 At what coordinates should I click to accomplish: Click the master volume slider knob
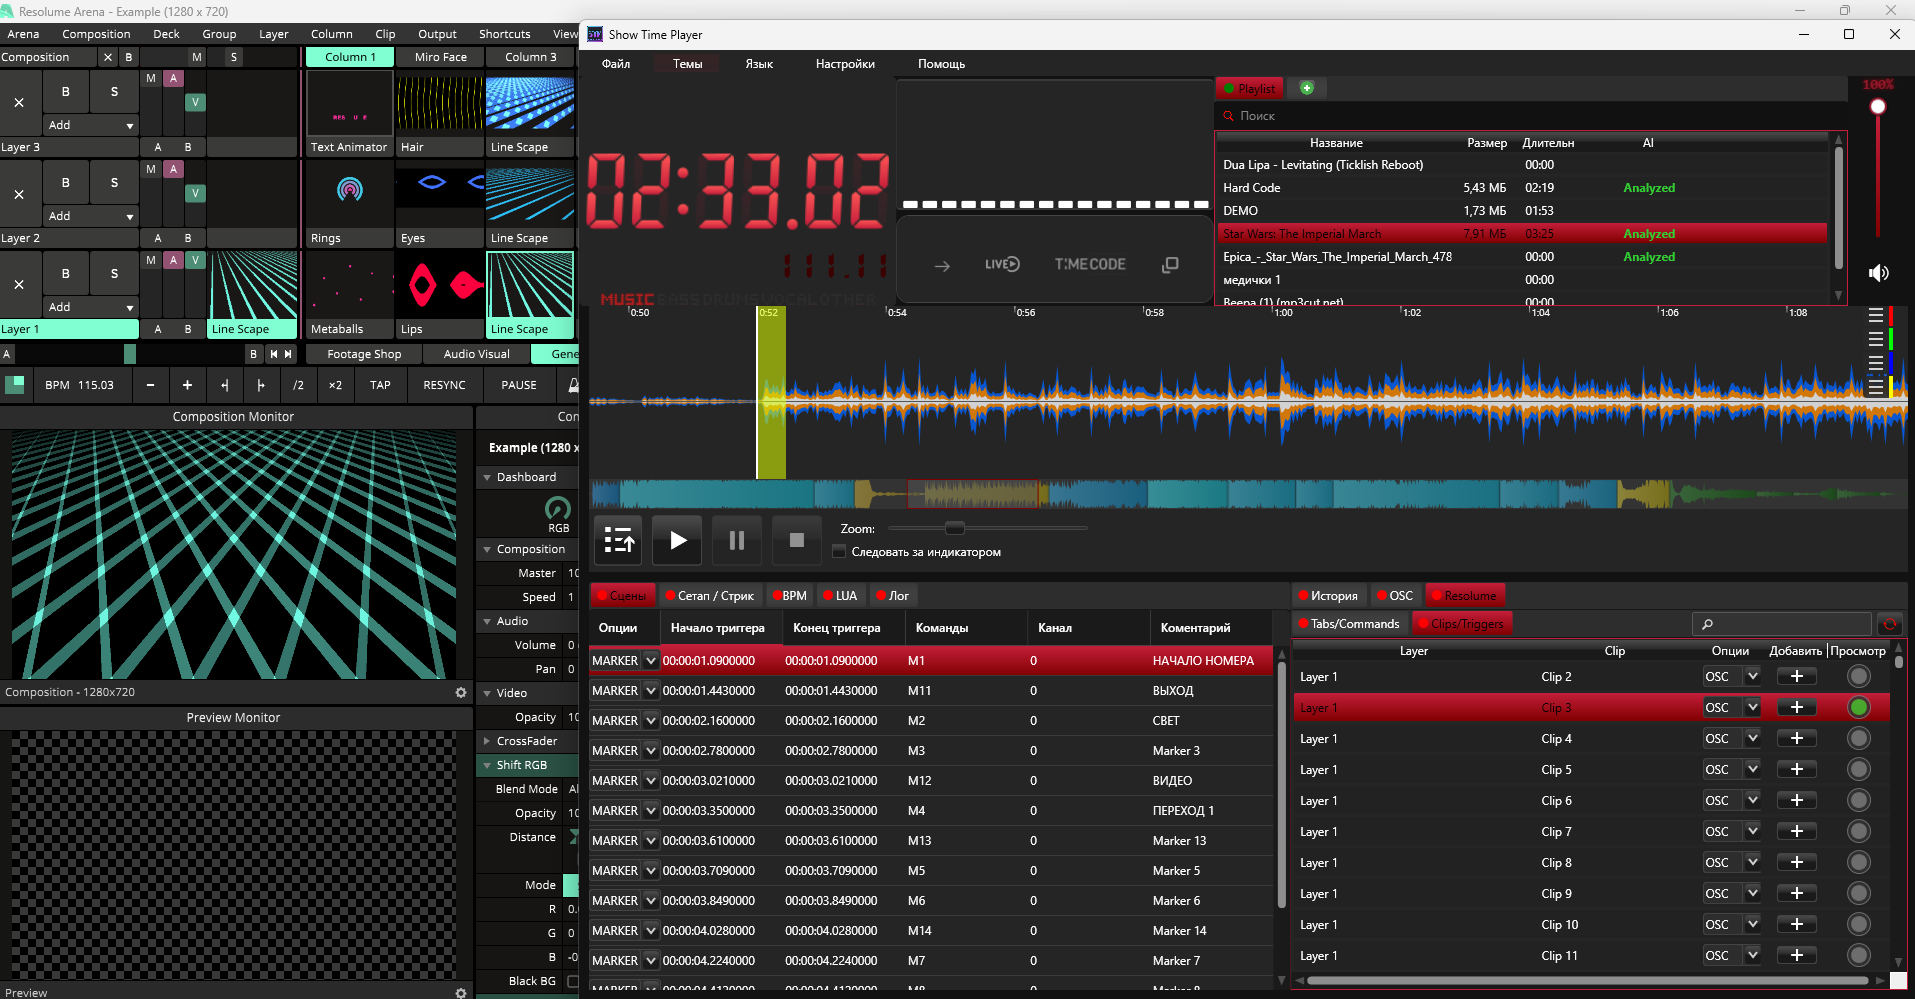coord(1878,107)
